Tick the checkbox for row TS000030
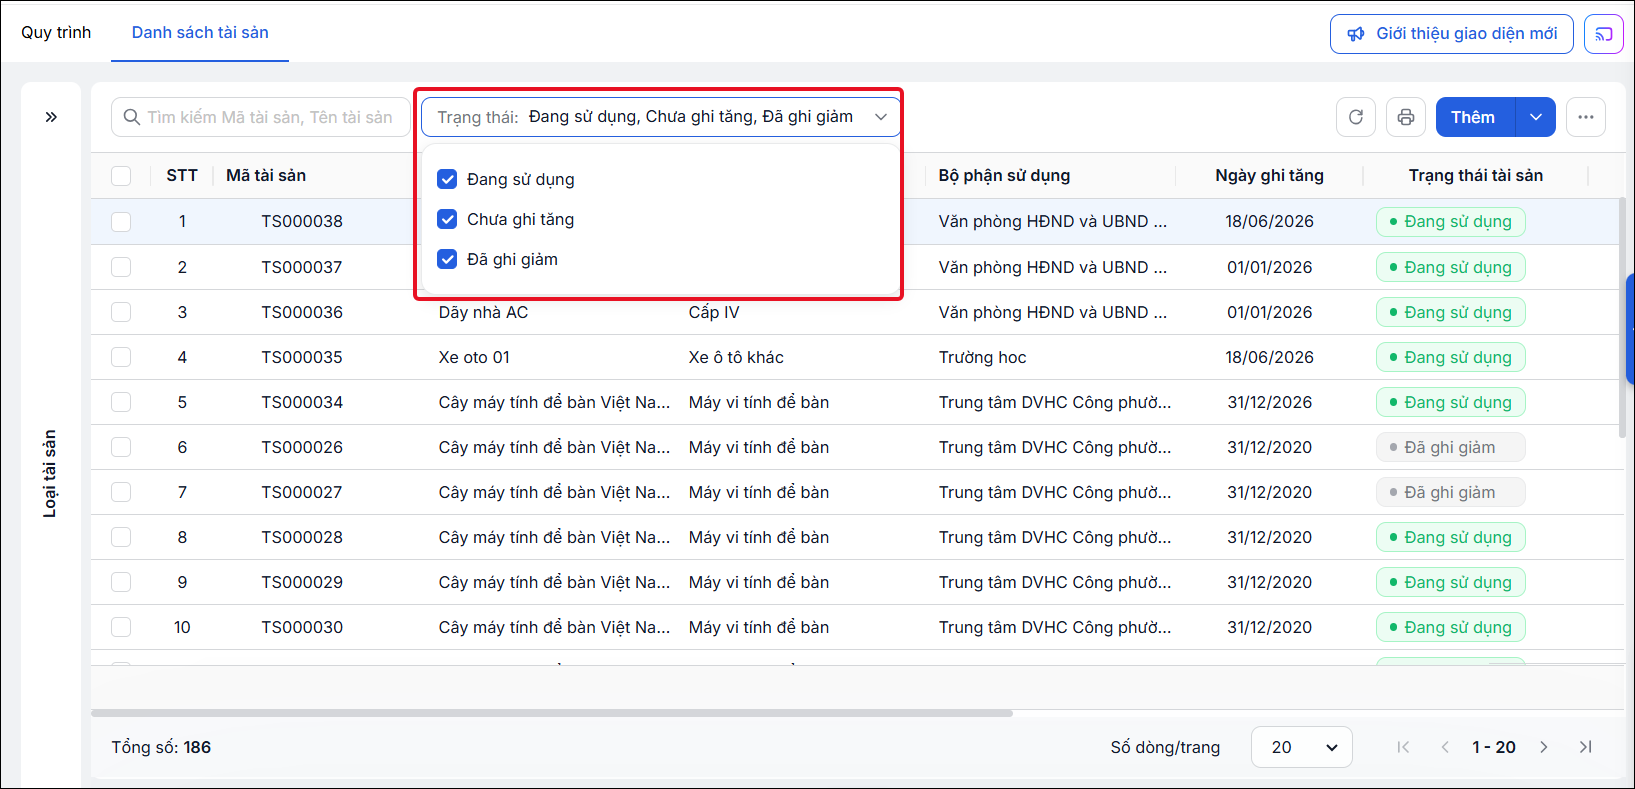The height and width of the screenshot is (789, 1635). (x=121, y=627)
